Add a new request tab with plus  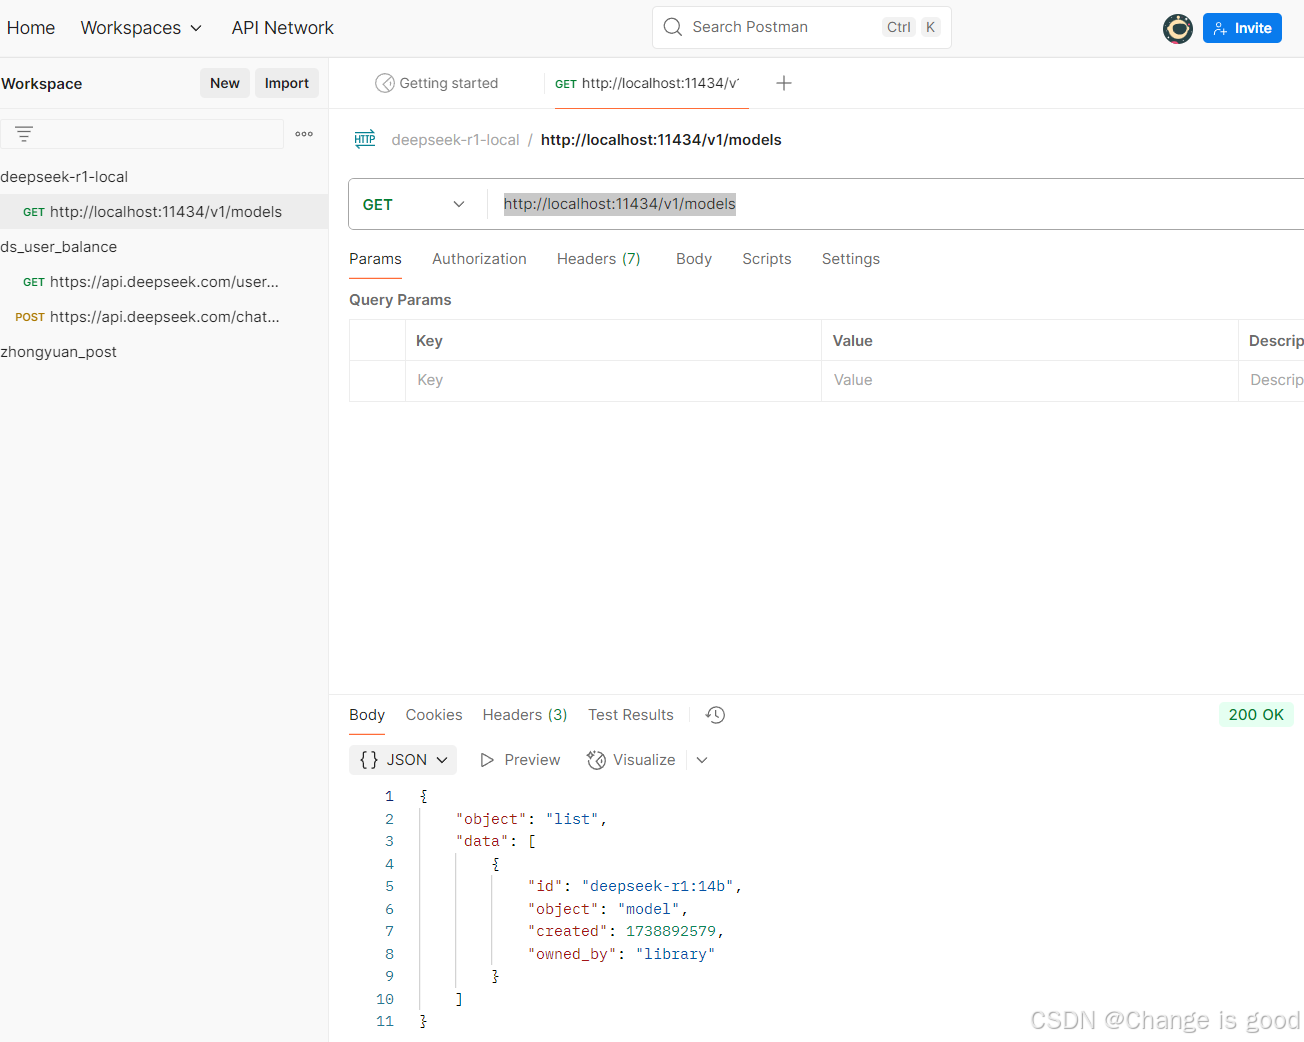(x=784, y=83)
